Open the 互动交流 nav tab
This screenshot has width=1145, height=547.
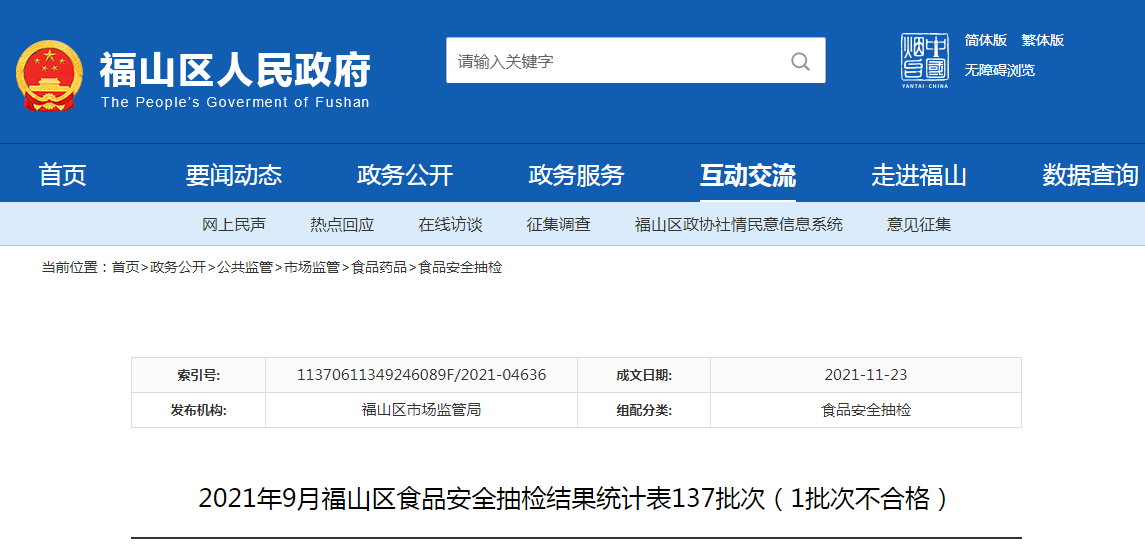pos(748,175)
